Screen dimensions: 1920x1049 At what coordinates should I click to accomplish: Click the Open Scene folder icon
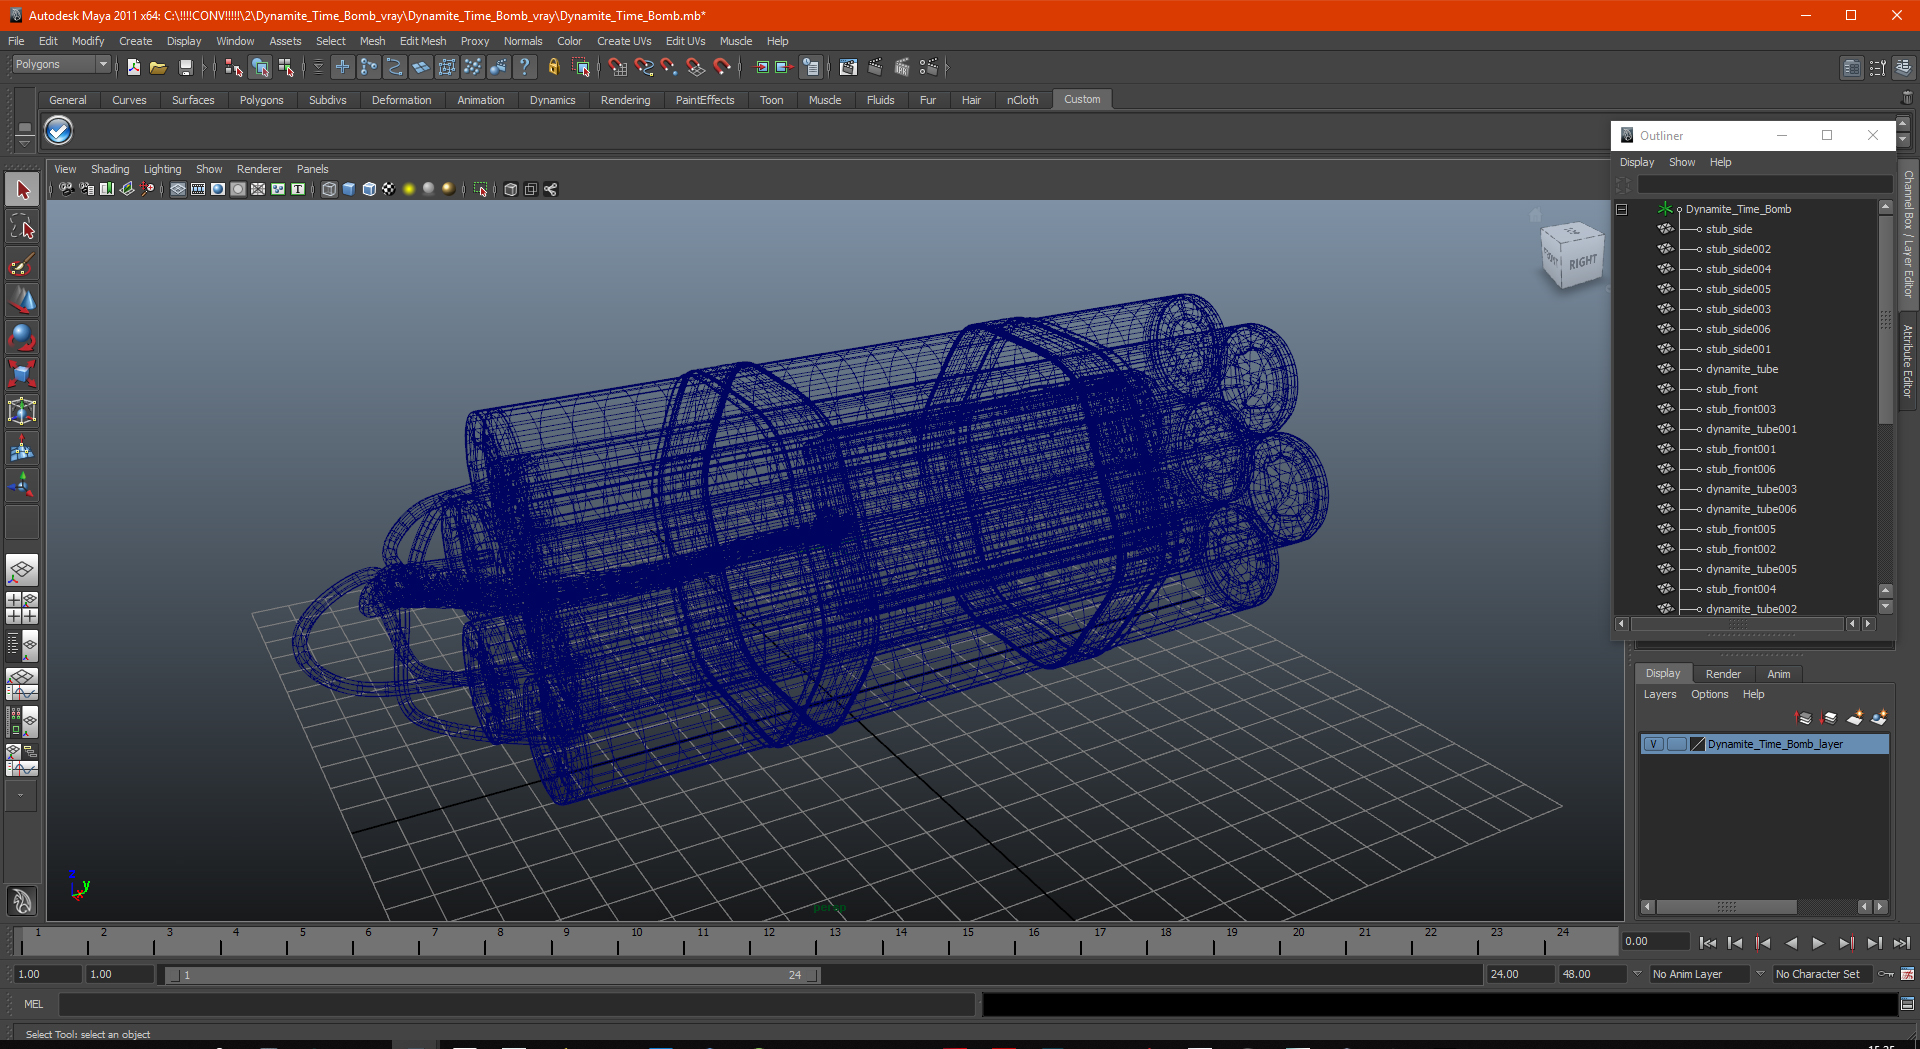[158, 67]
